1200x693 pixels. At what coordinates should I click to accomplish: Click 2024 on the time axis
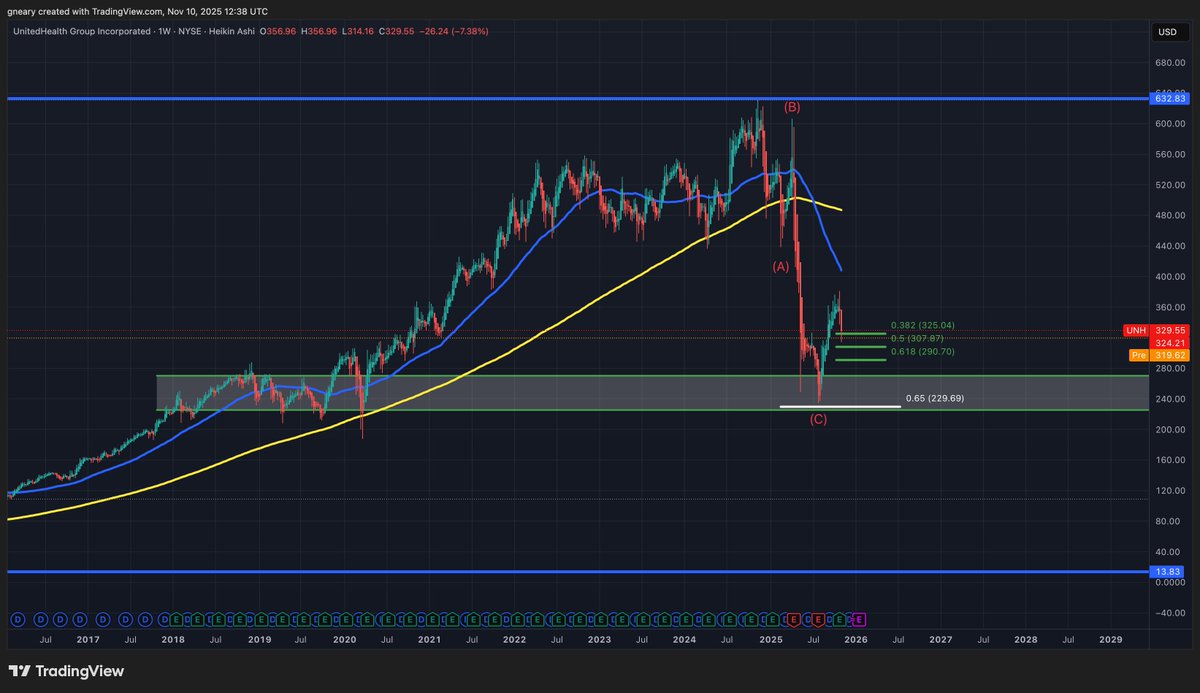coord(685,638)
